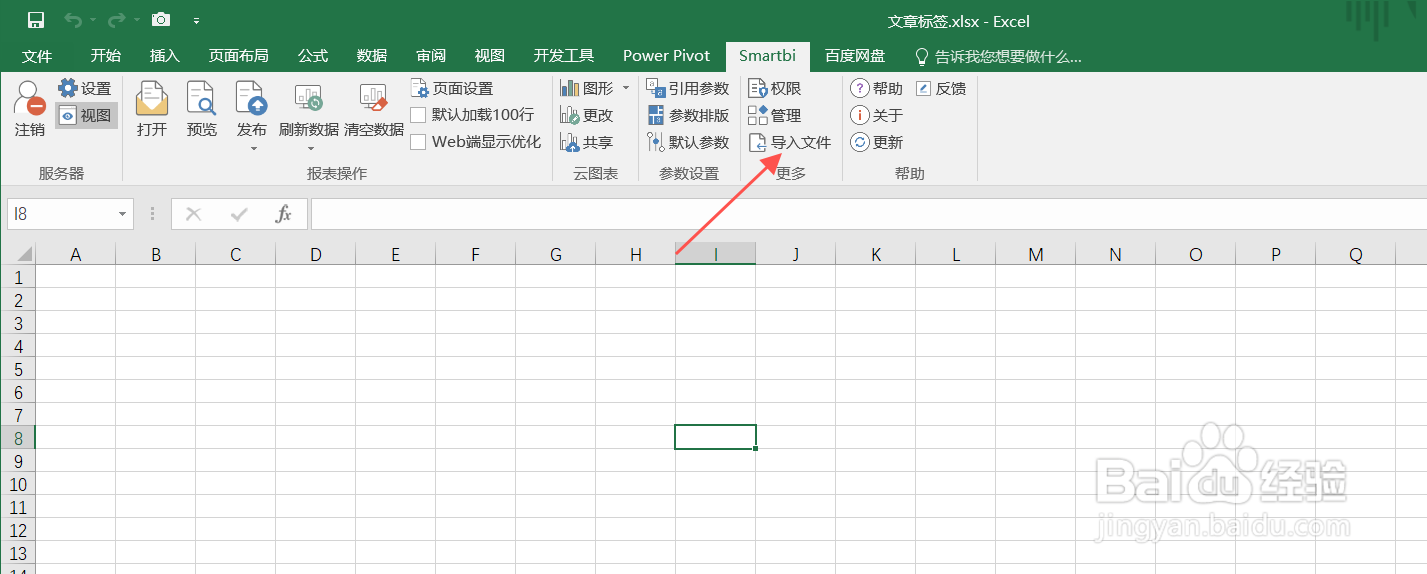
Task: Toggle the 视图 eye button in 服务器 group
Action: [86, 116]
